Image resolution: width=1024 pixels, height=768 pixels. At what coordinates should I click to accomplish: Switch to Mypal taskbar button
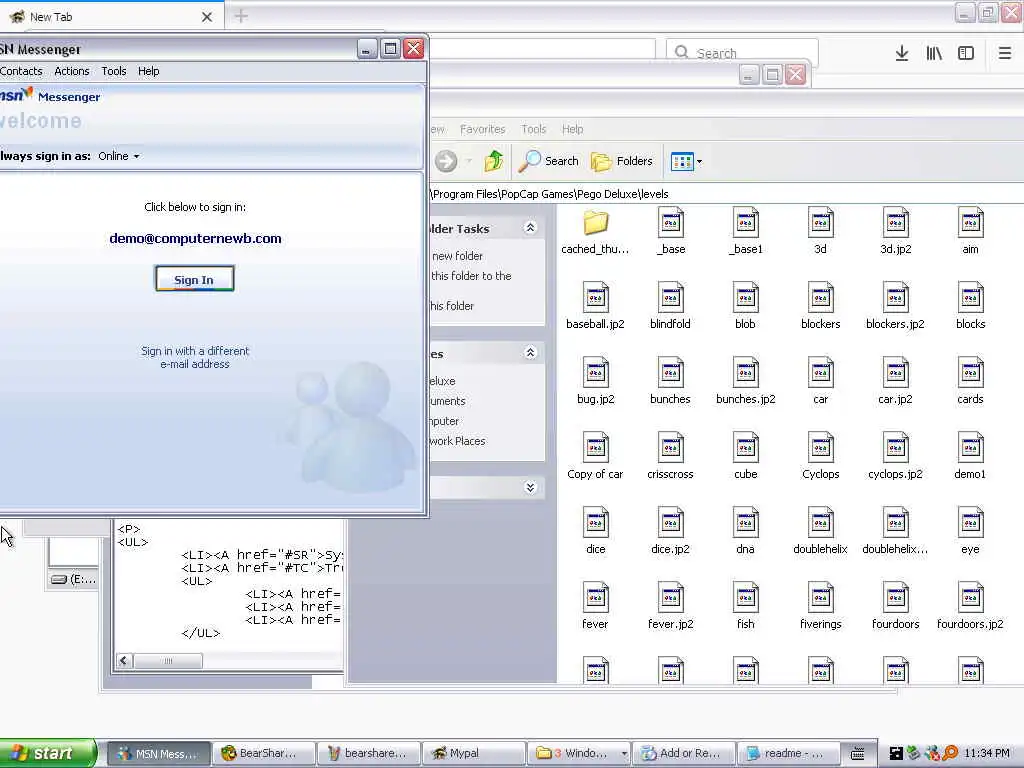(x=473, y=753)
